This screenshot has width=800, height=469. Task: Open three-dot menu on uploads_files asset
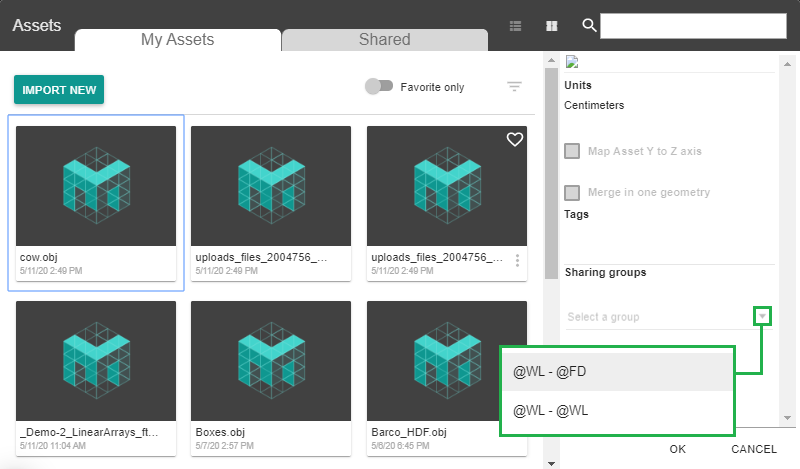(x=517, y=260)
